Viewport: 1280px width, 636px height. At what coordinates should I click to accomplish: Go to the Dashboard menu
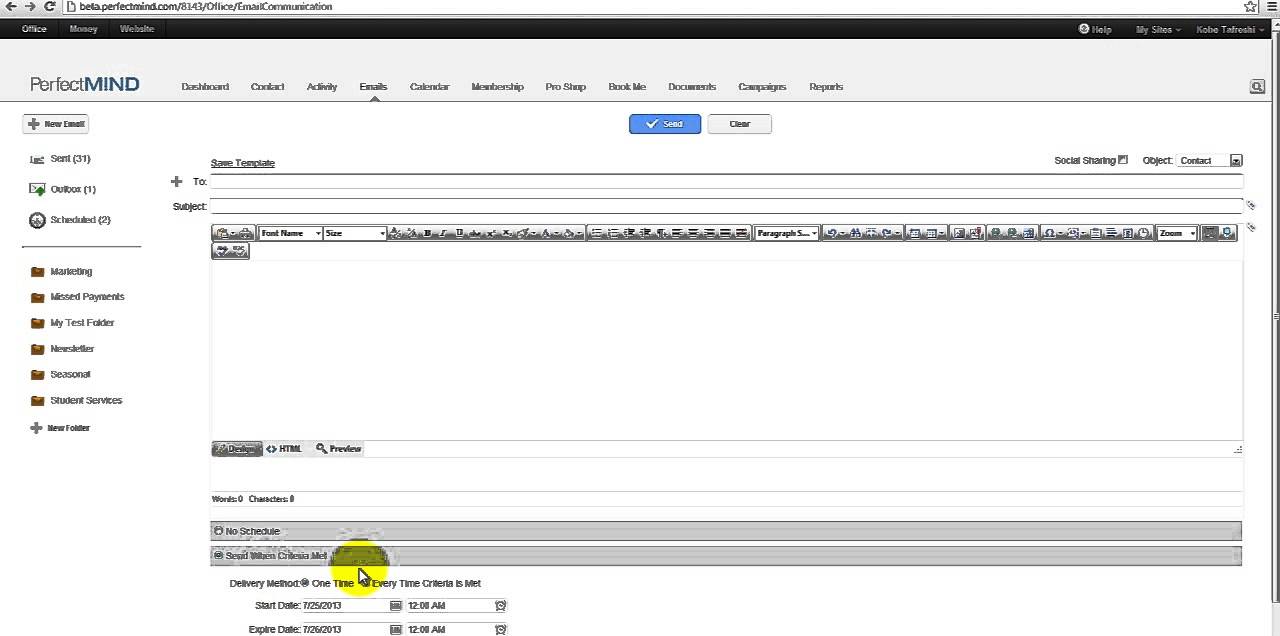click(205, 87)
